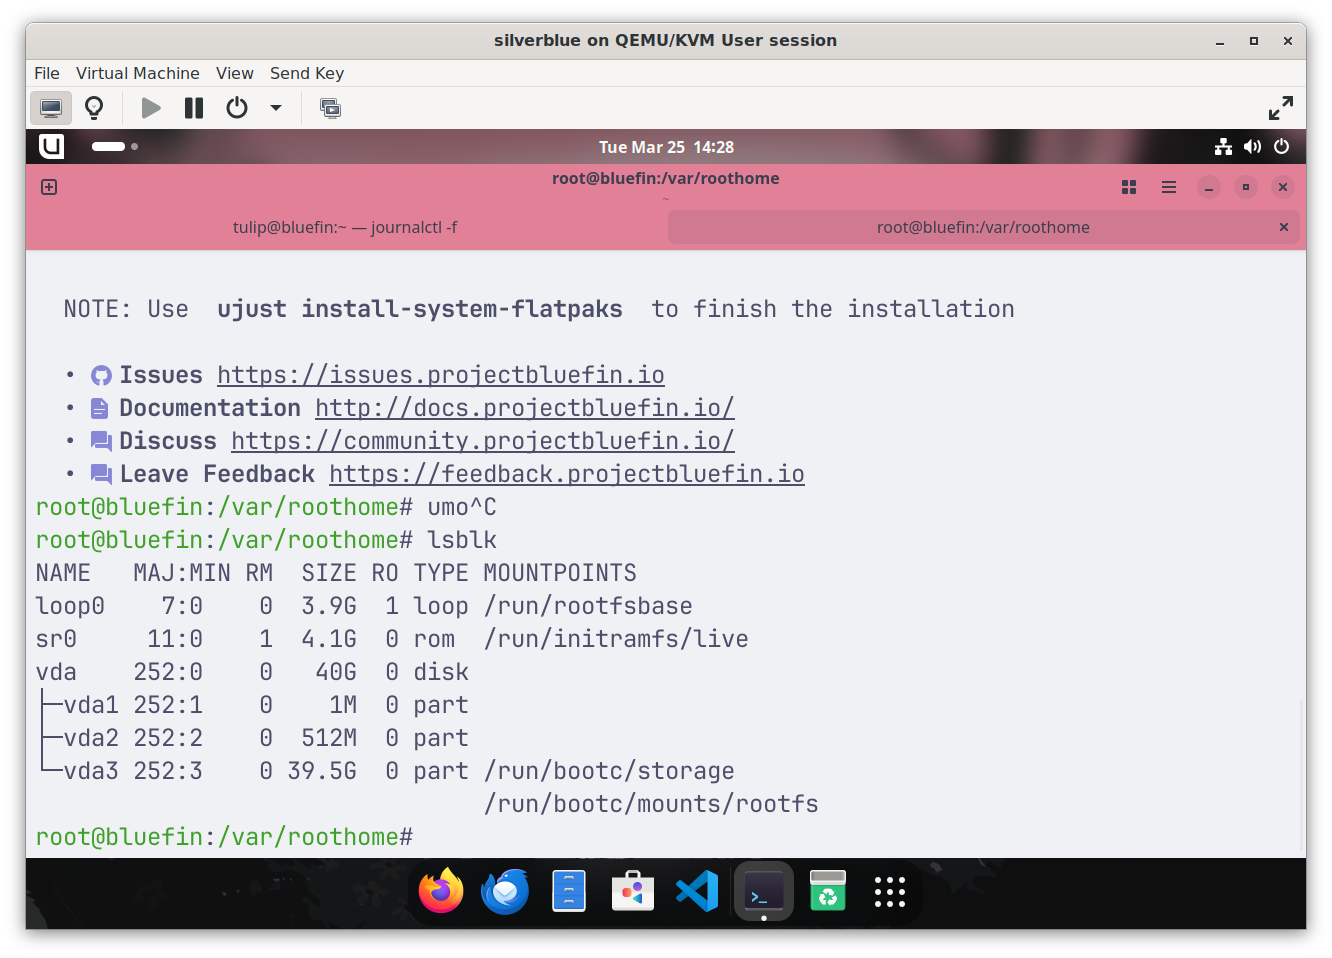
Task: Open the blue file cabinet app in the dock
Action: [569, 891]
